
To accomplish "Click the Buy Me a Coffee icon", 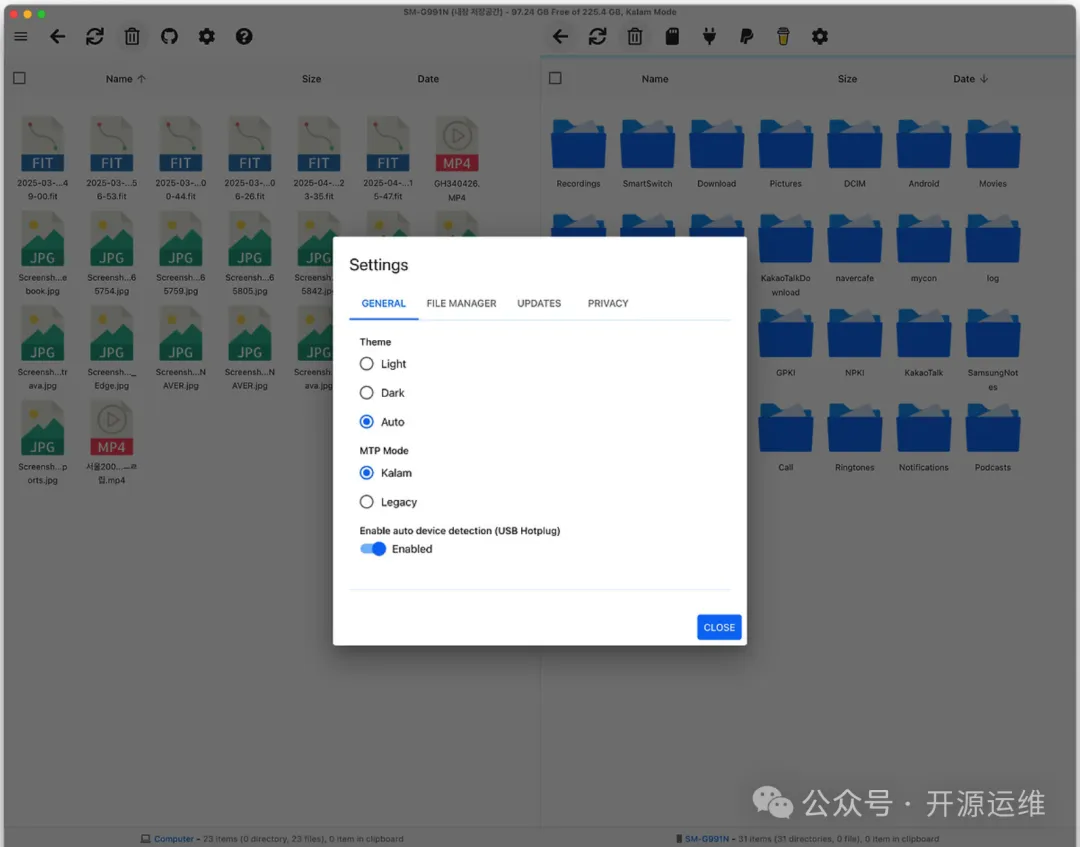I will [783, 37].
